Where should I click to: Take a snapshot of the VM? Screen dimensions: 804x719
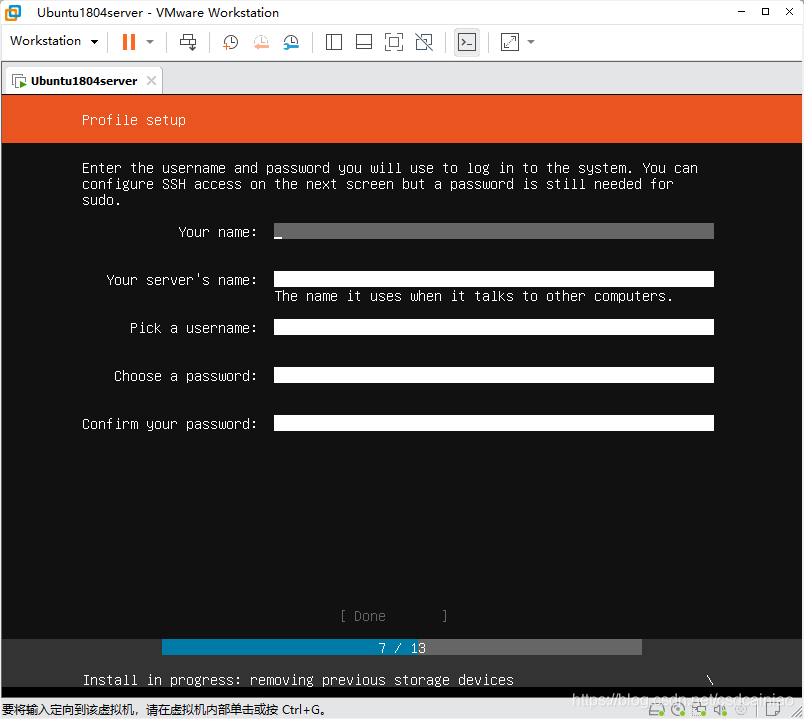(x=230, y=42)
